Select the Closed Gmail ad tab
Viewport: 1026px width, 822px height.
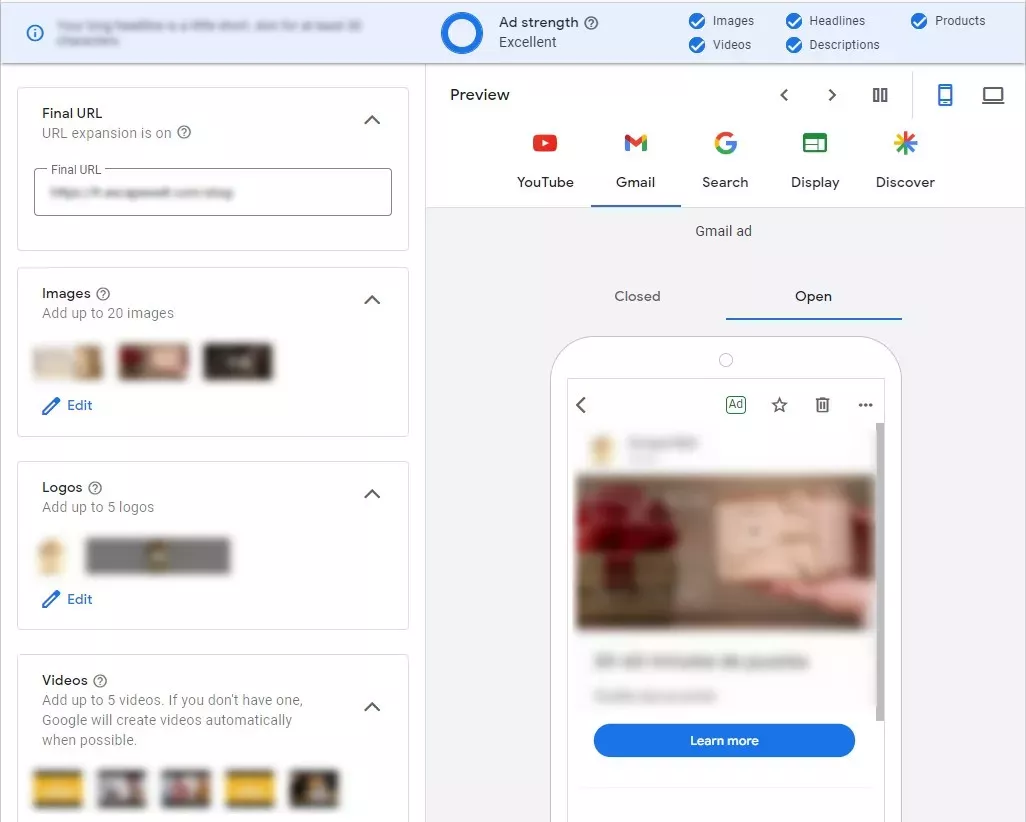click(637, 296)
